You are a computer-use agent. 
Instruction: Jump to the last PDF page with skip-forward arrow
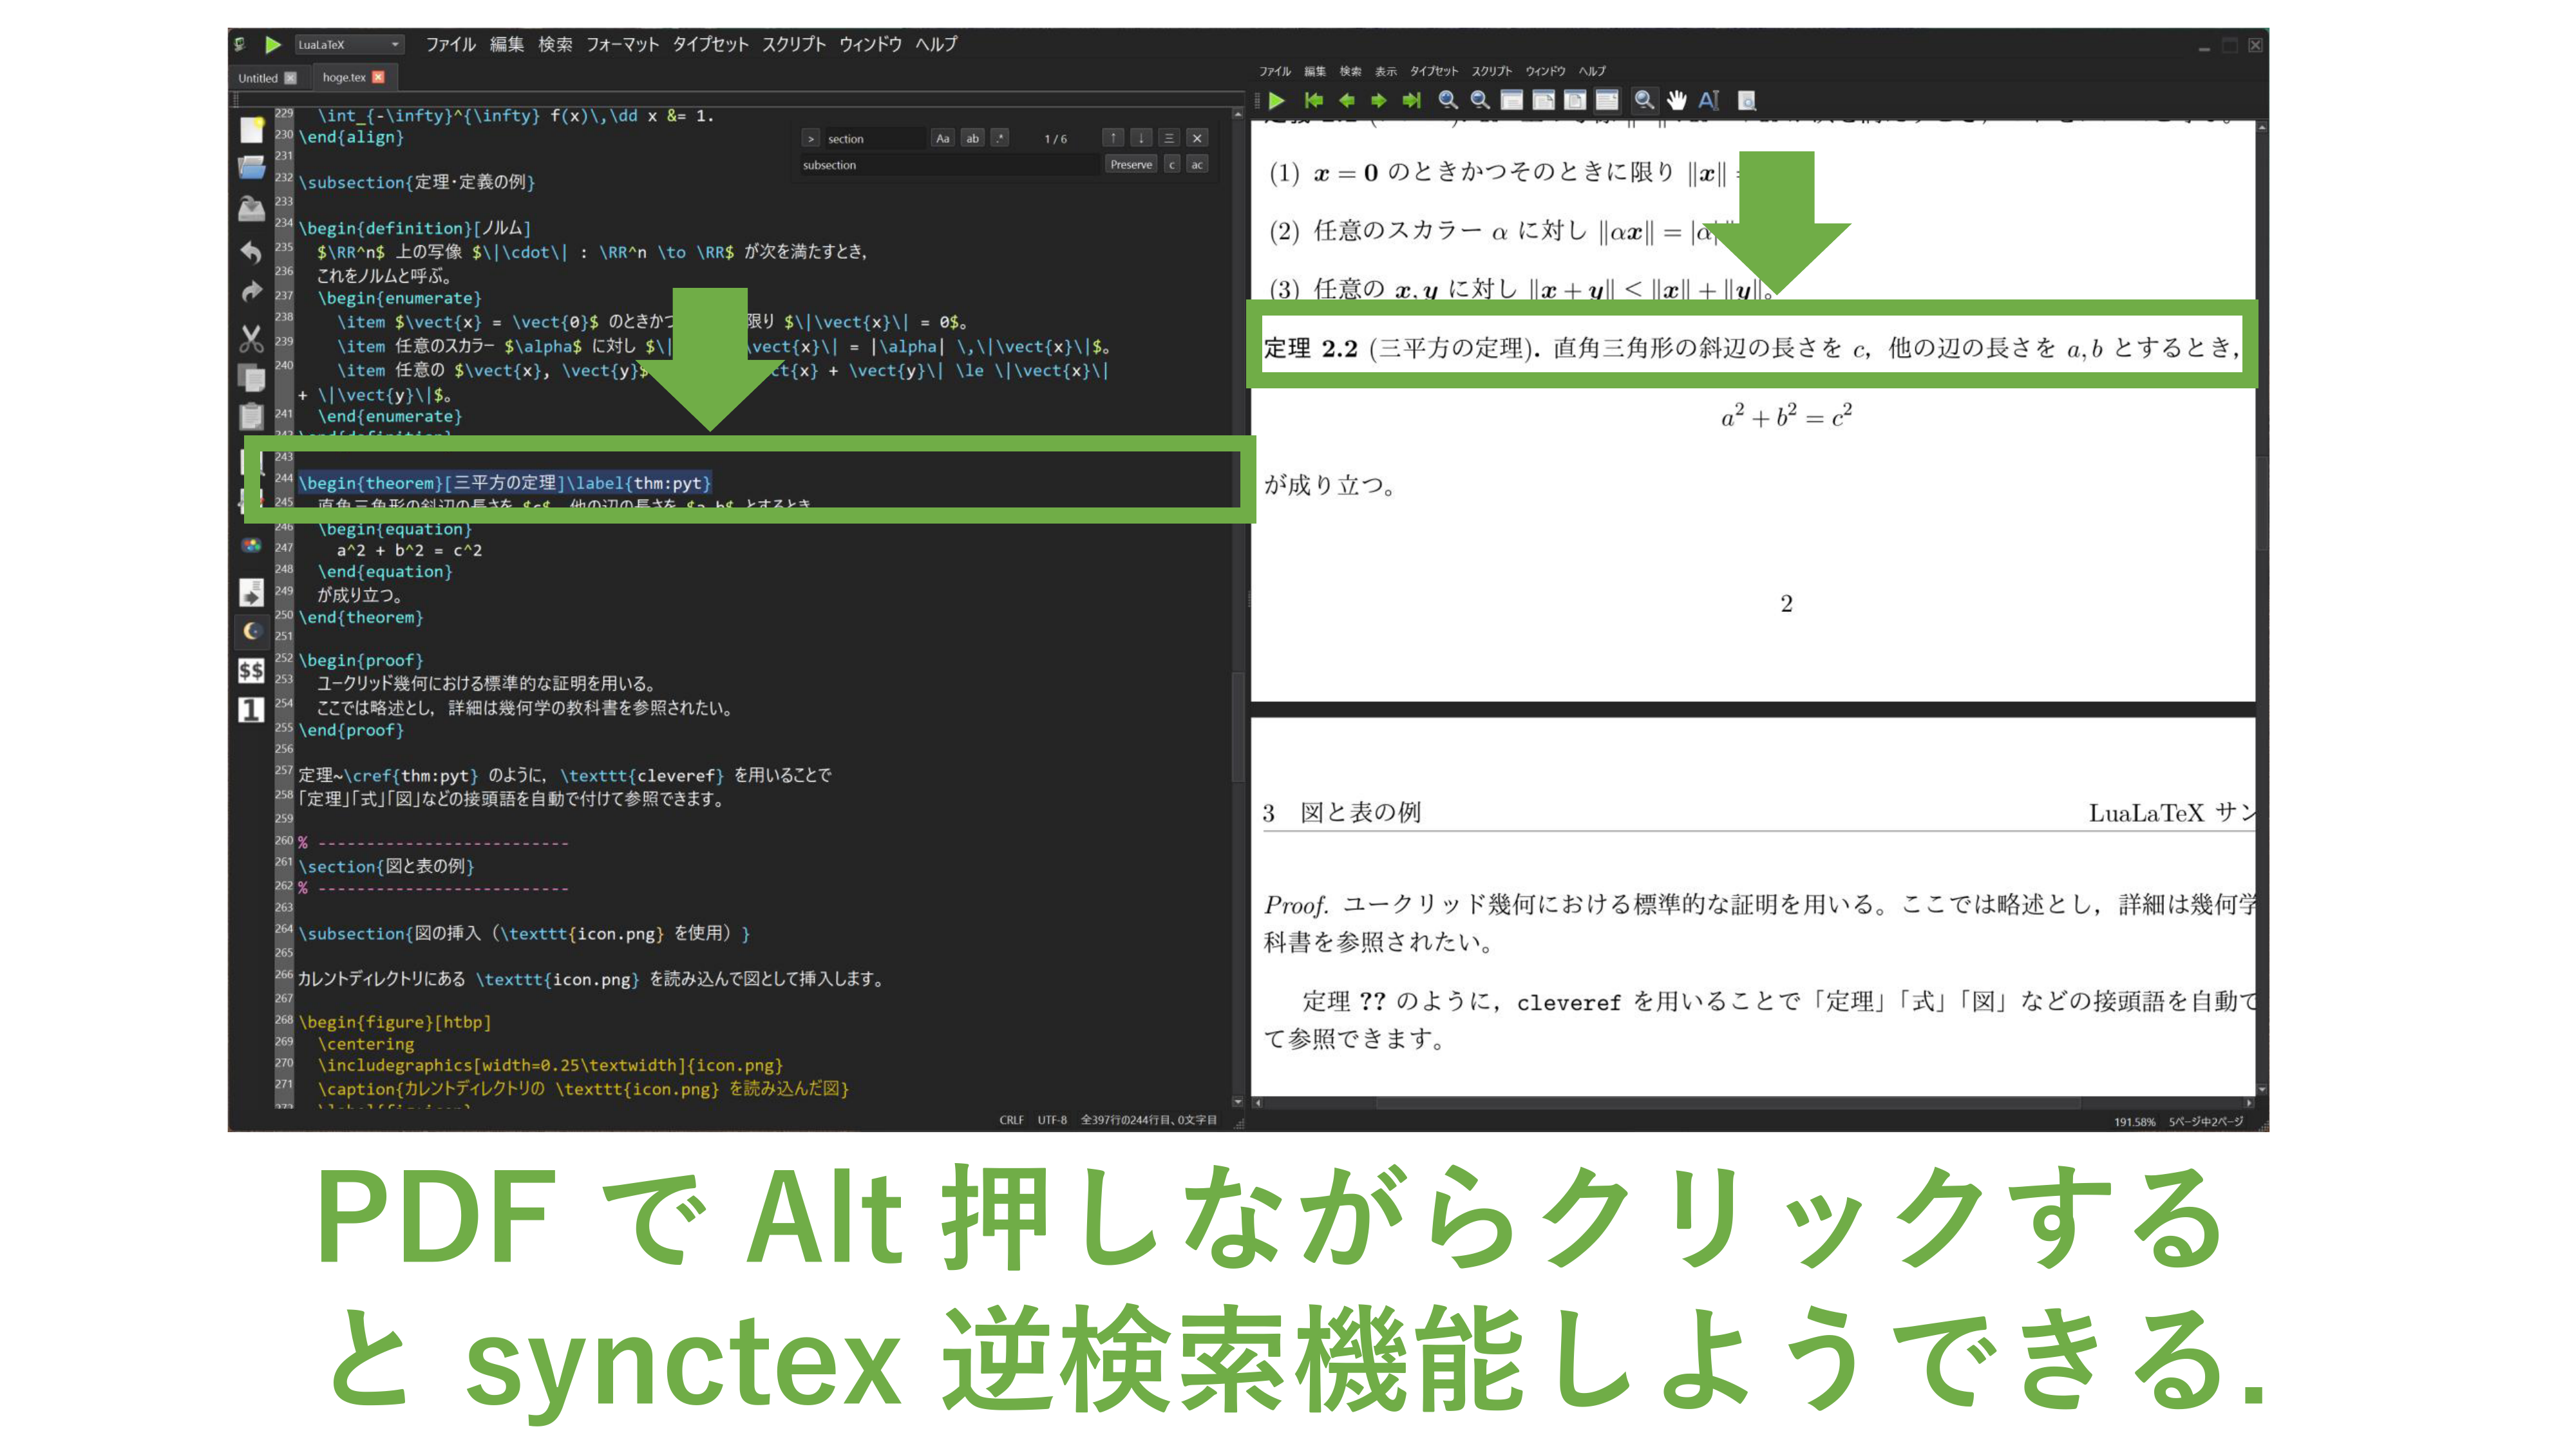click(1413, 100)
